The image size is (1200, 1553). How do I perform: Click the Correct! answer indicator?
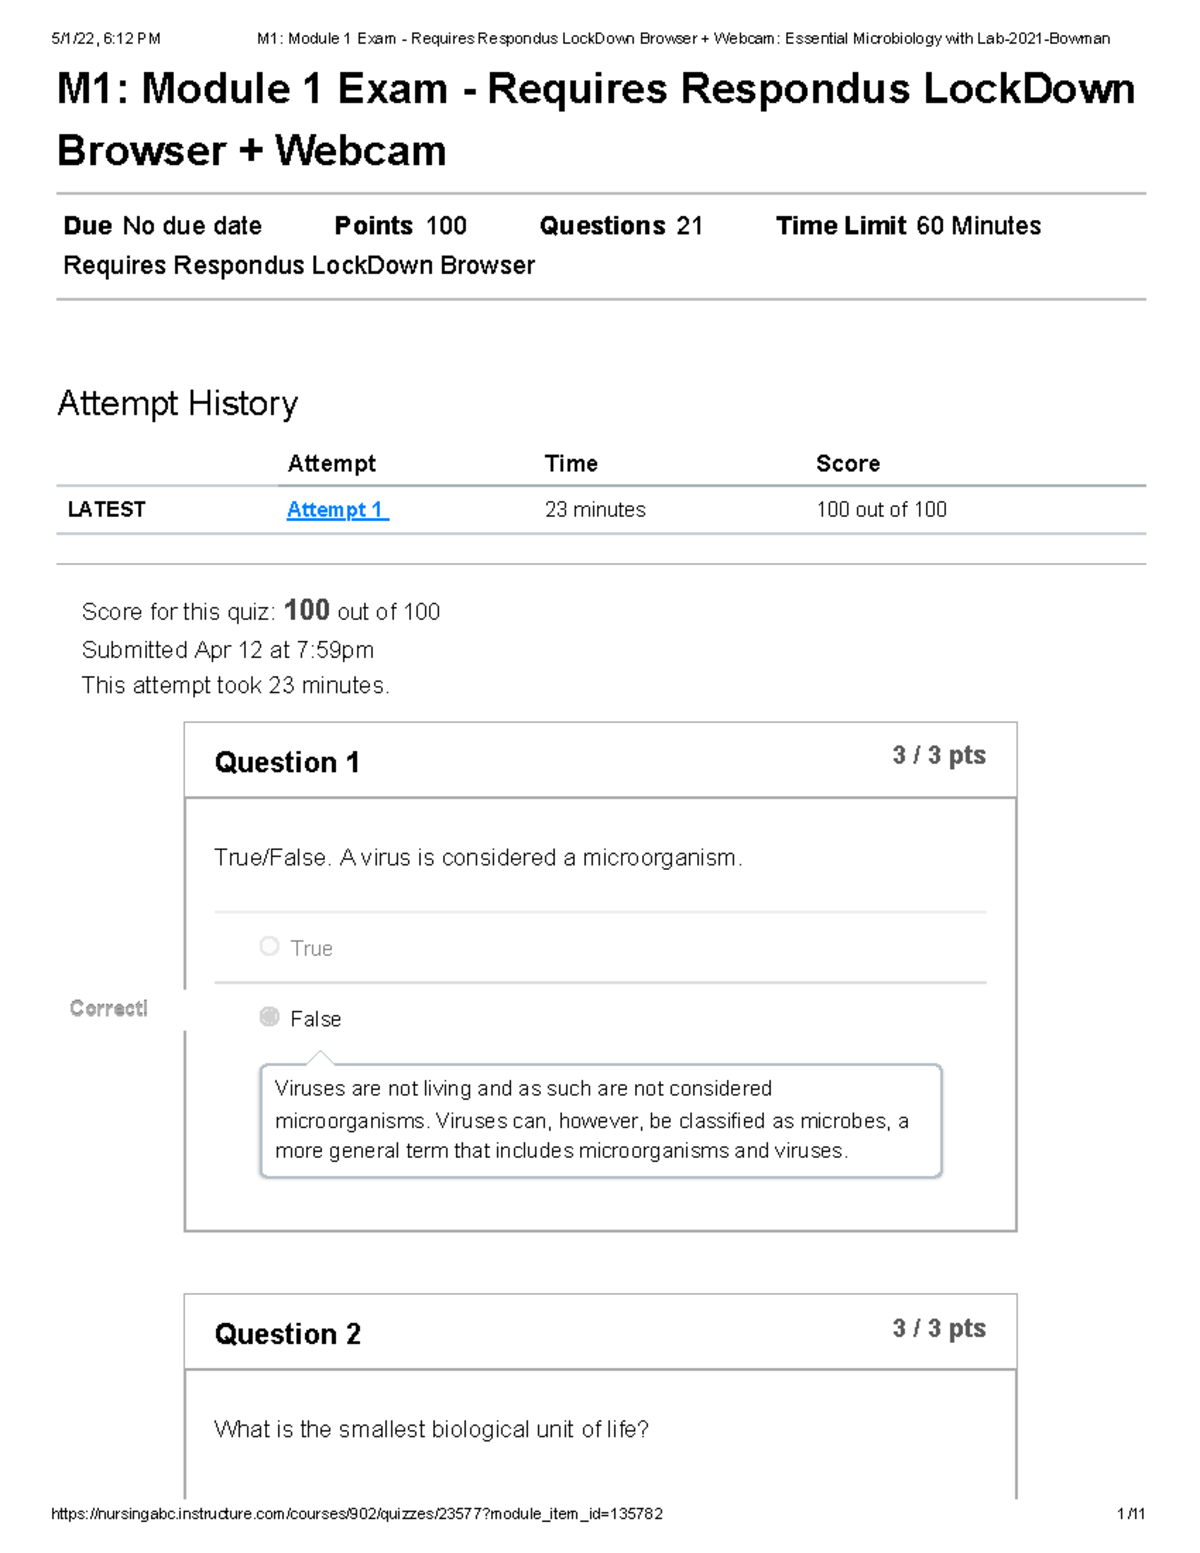pos(109,1008)
